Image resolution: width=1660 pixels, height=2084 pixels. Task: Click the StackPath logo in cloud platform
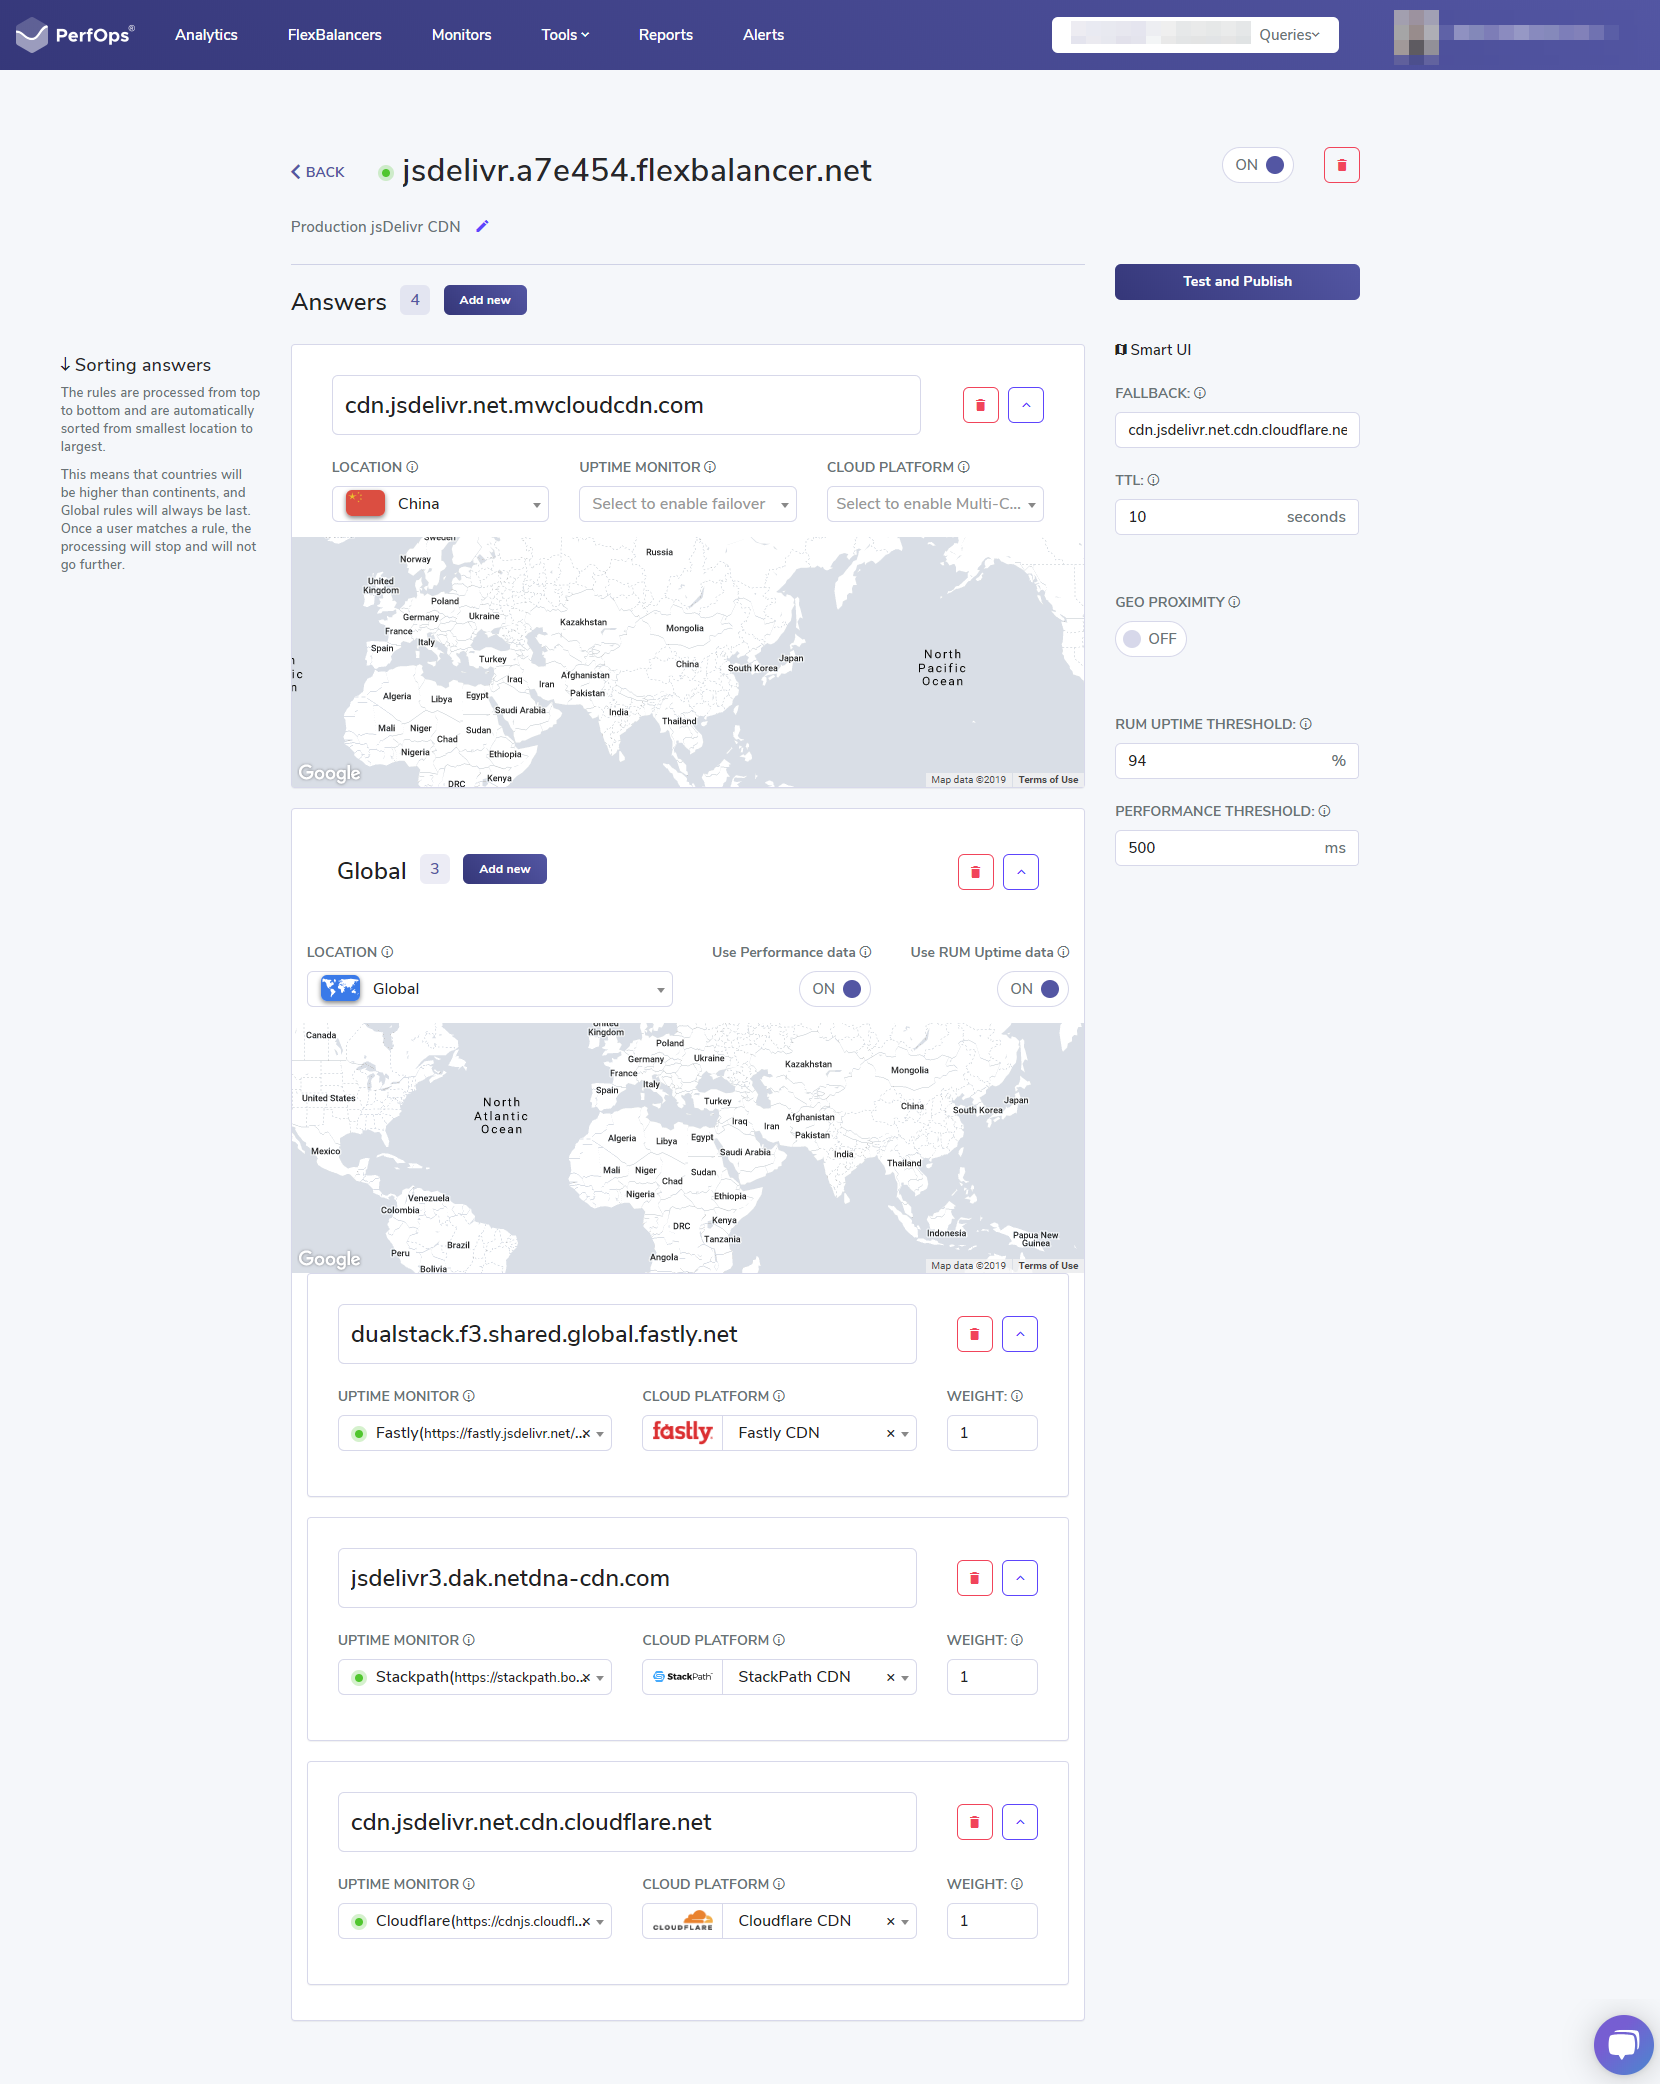pyautogui.click(x=682, y=1677)
